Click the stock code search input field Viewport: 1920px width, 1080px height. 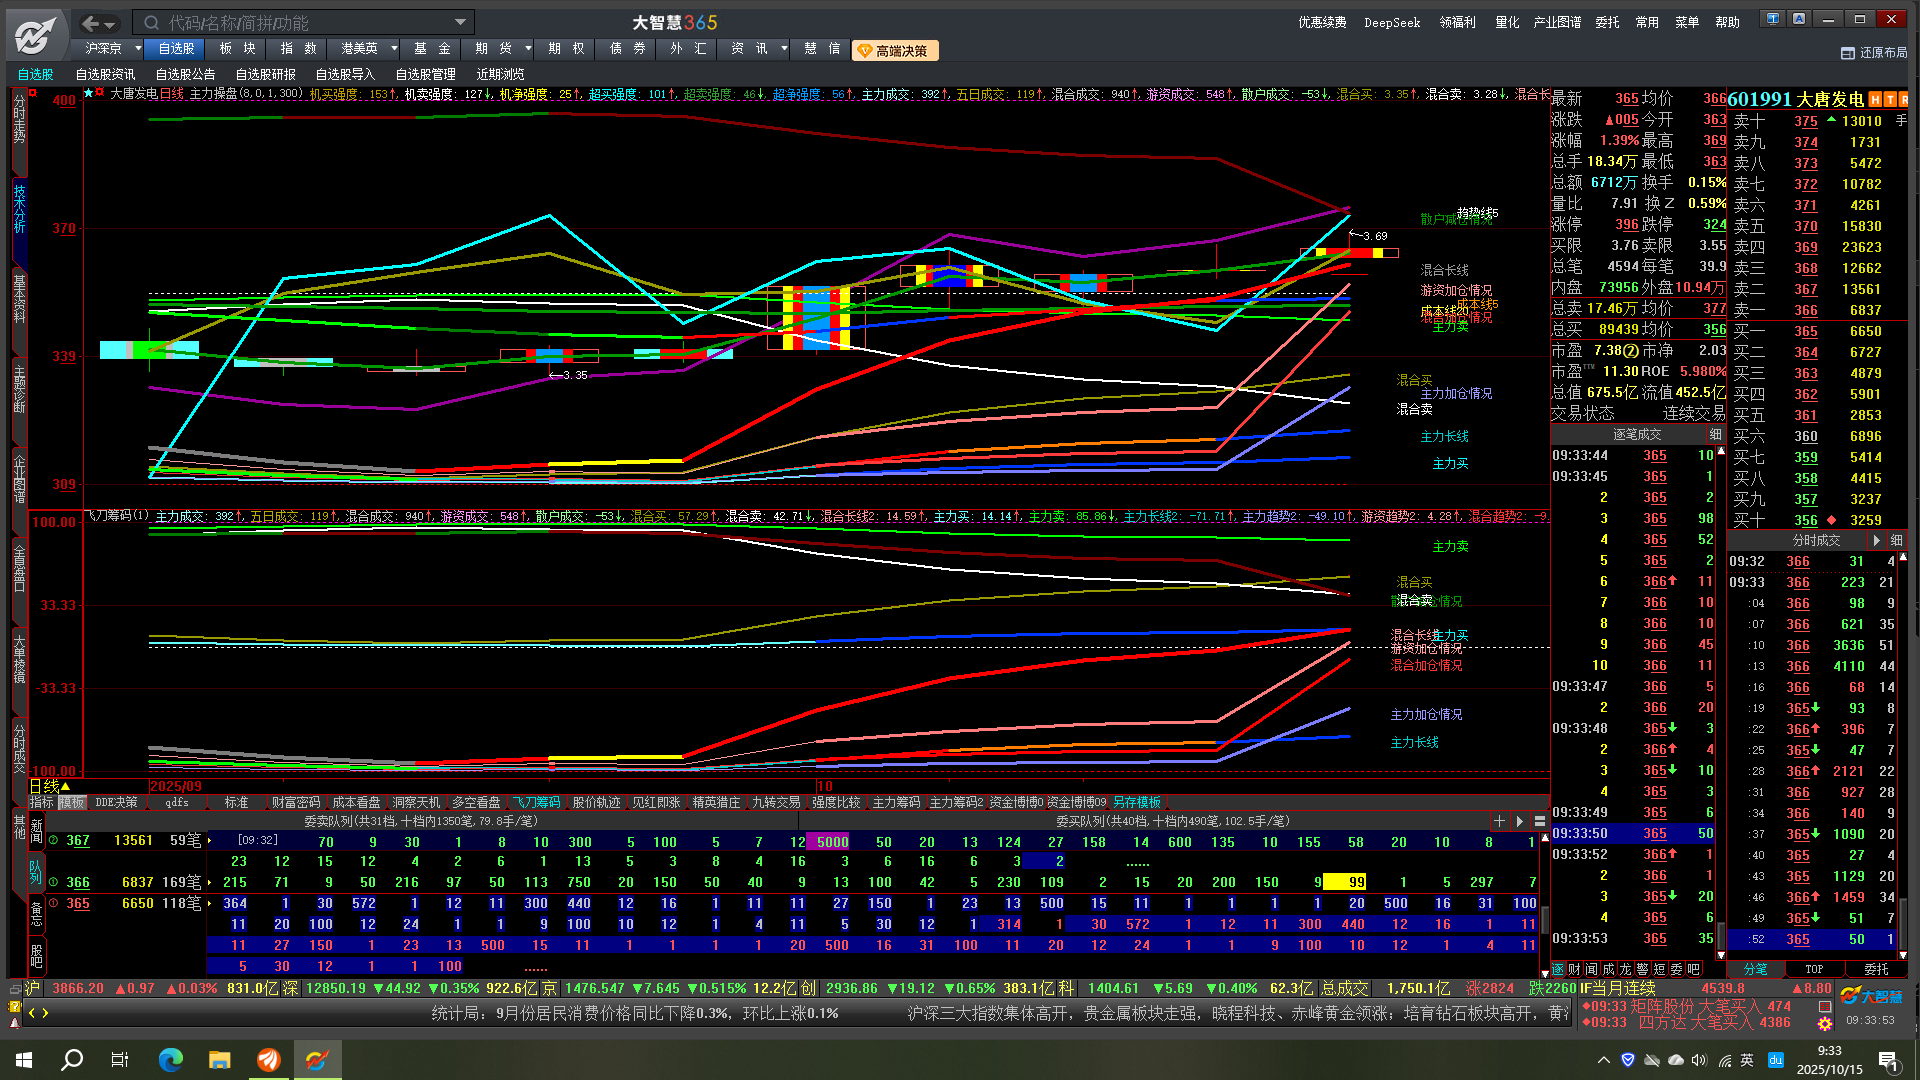[300, 23]
